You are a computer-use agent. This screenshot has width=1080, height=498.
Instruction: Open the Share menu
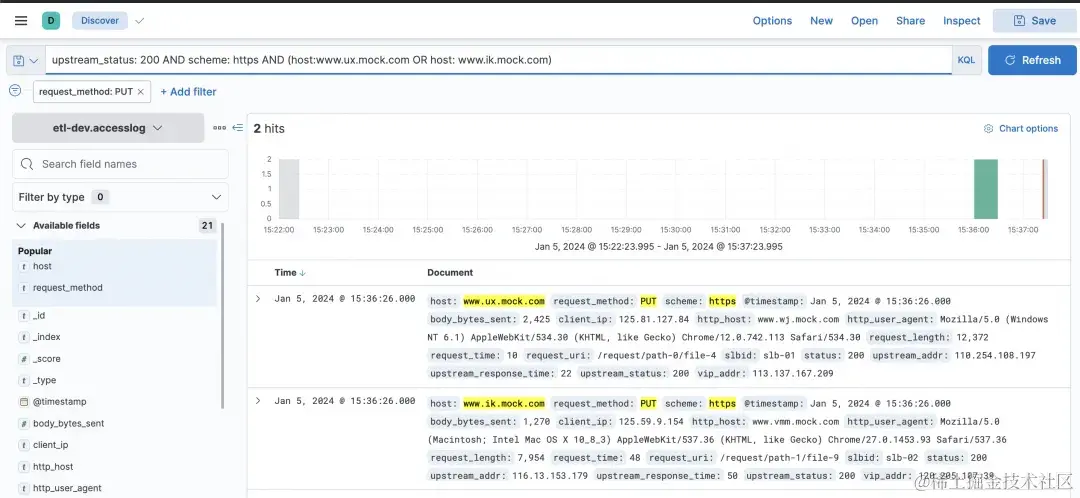coord(911,21)
